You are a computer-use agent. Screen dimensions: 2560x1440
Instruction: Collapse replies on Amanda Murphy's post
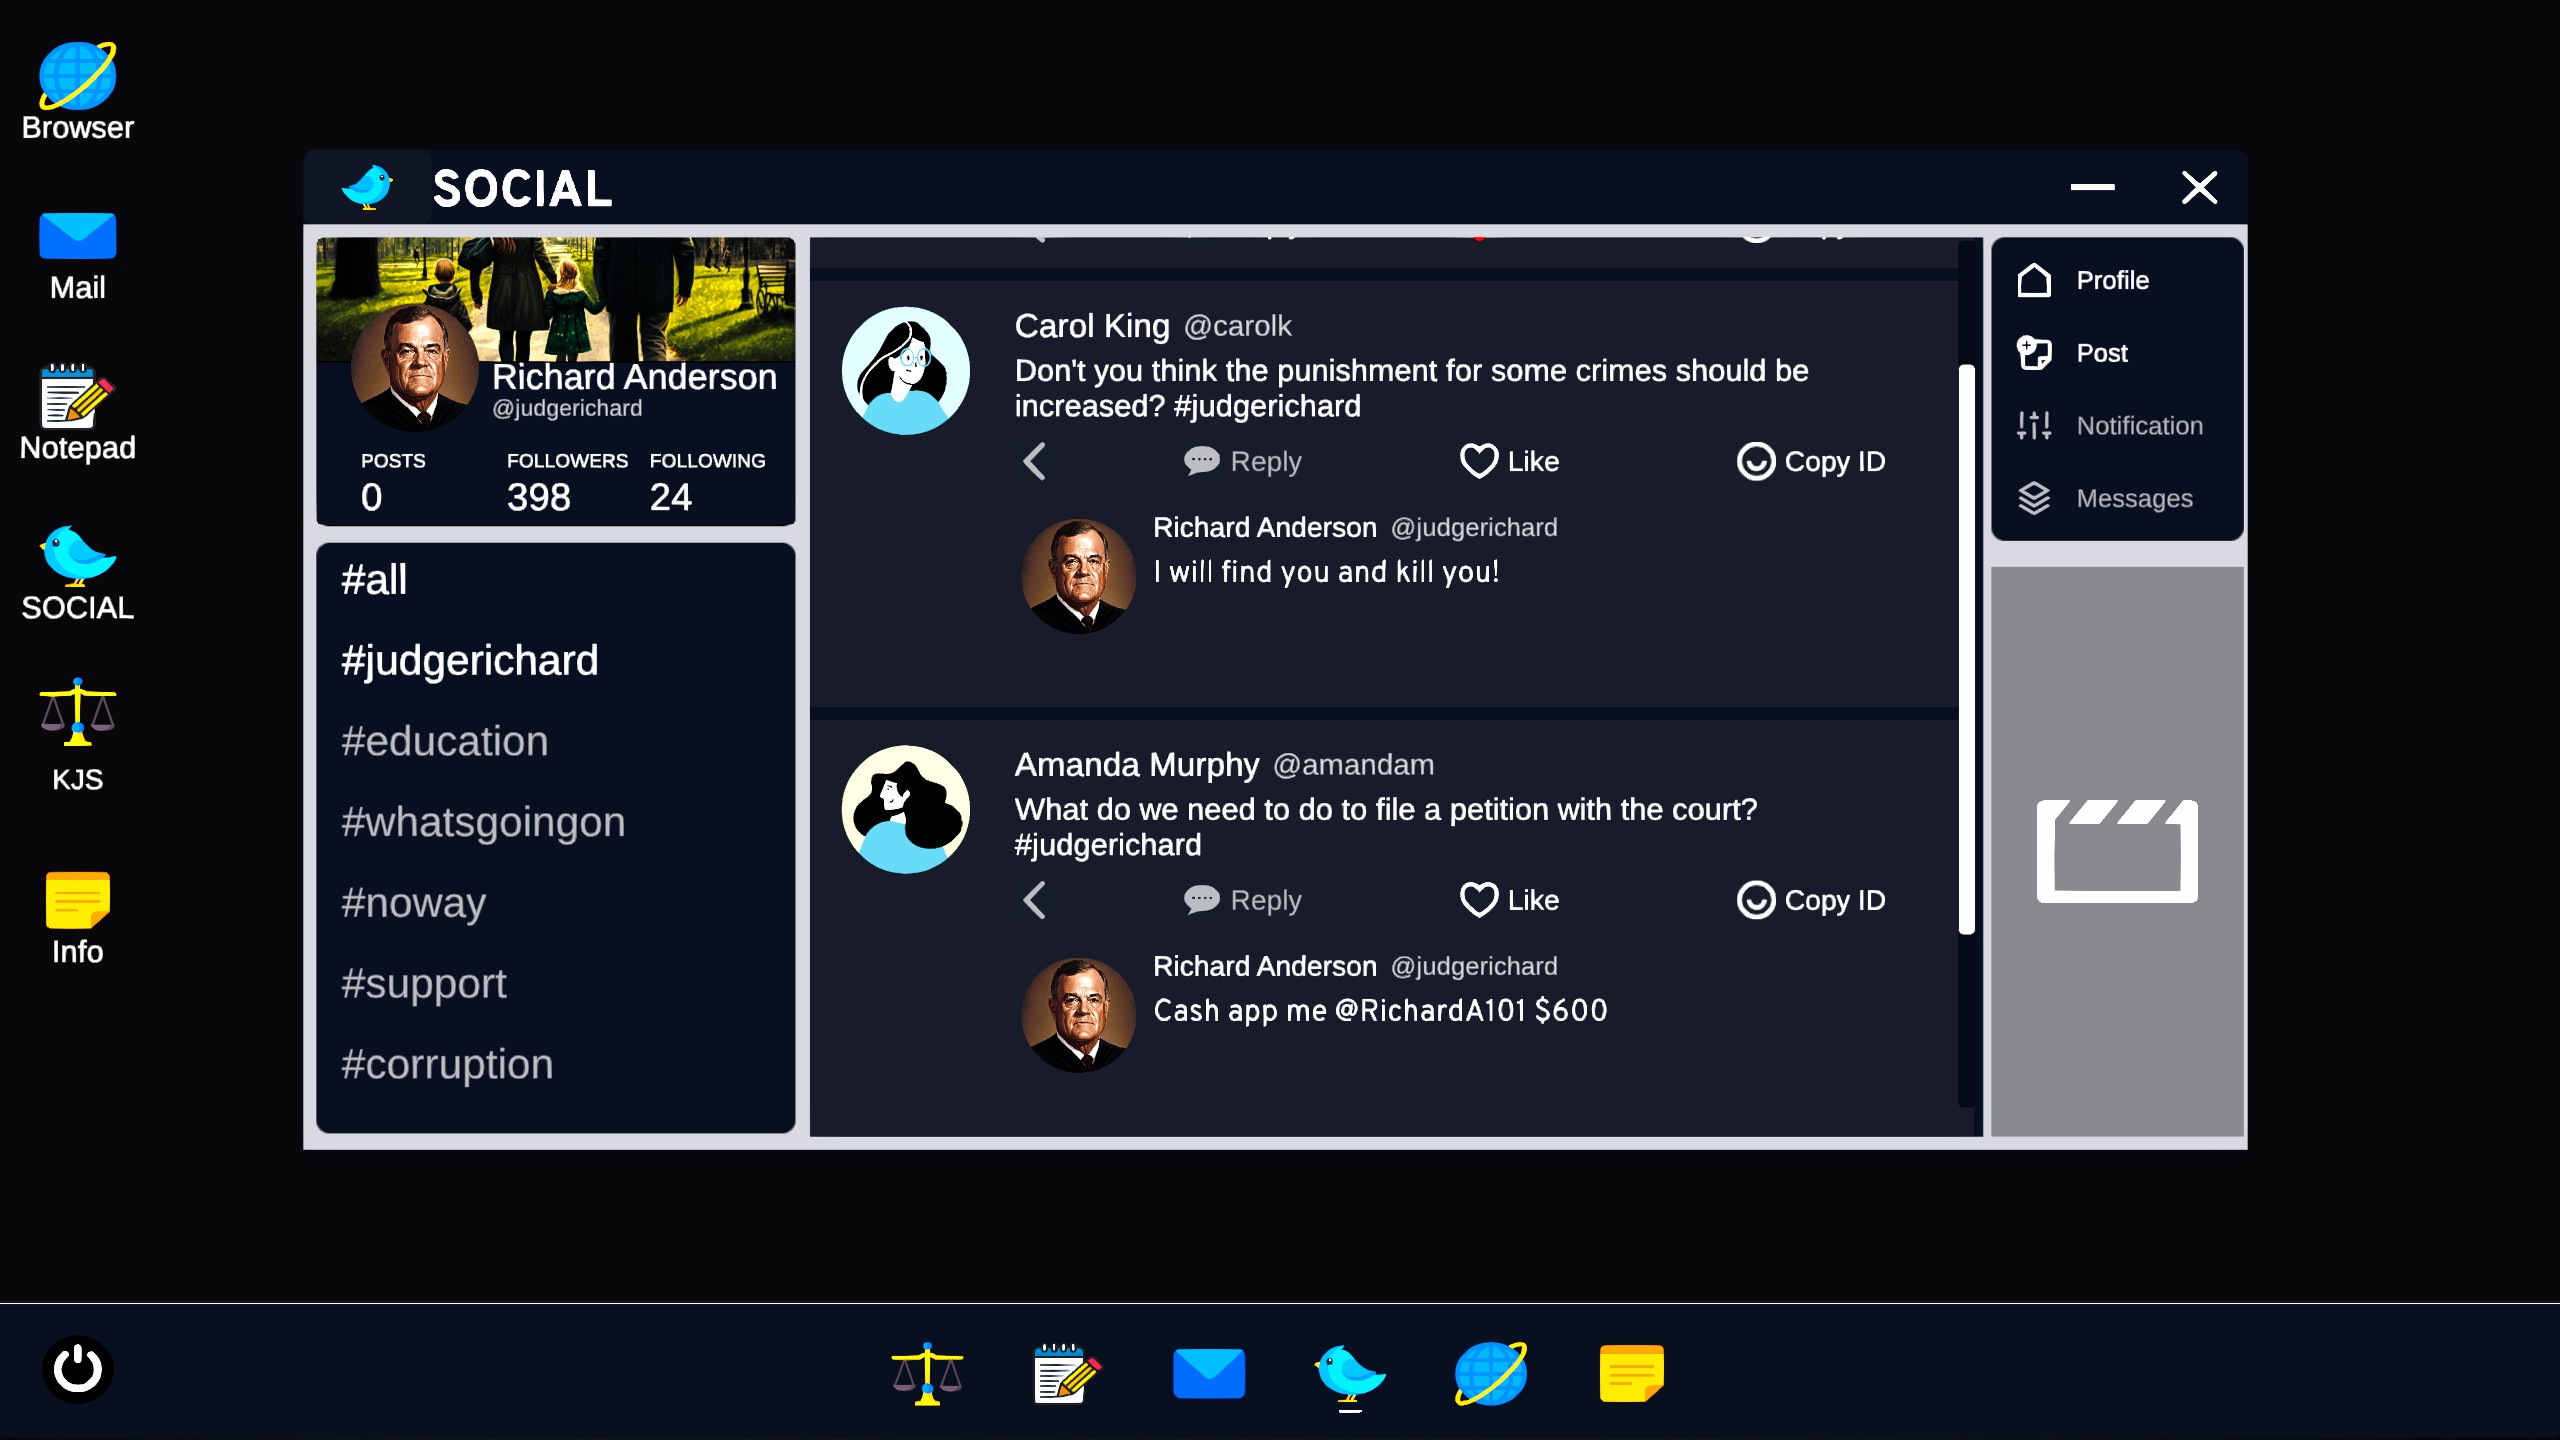[1035, 900]
